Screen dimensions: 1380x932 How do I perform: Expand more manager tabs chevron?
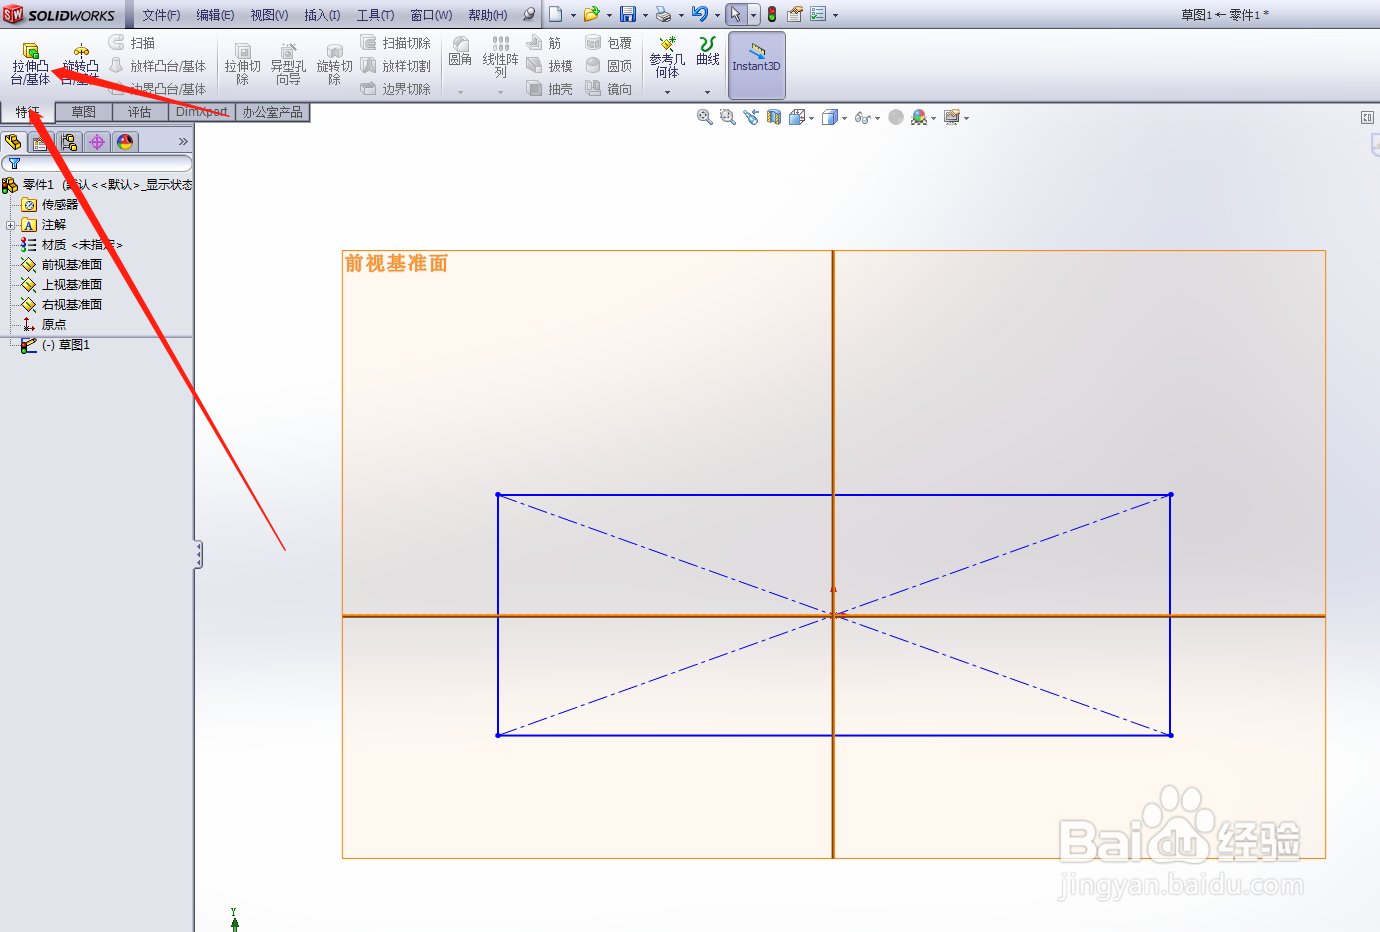[x=183, y=142]
